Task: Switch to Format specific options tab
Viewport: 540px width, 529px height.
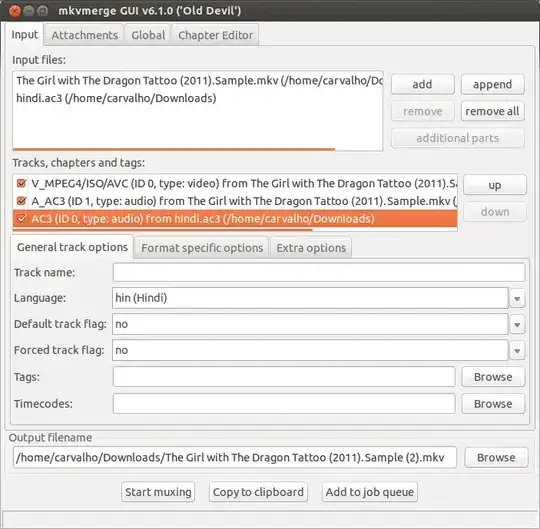Action: click(x=202, y=248)
